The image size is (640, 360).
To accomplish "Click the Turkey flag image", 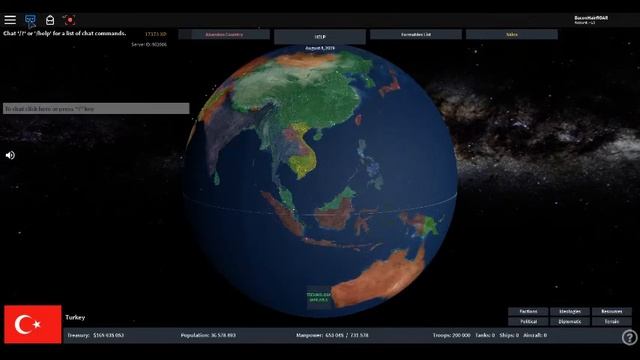I will pos(33,324).
